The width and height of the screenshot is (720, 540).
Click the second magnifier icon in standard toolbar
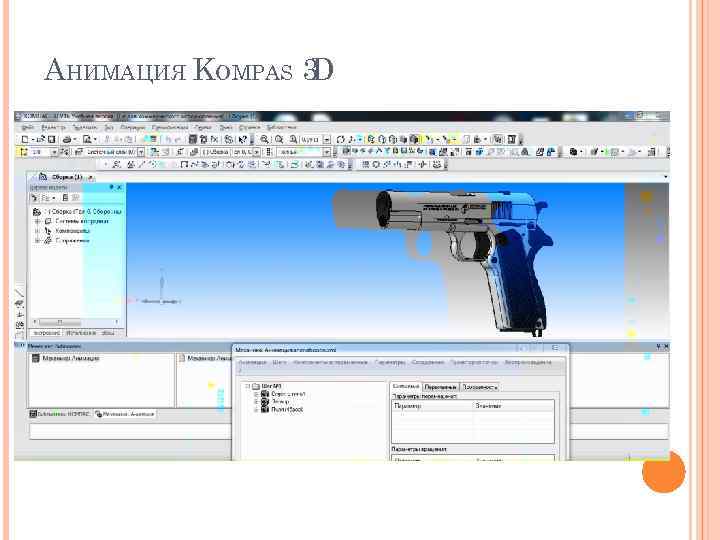[x=279, y=139]
